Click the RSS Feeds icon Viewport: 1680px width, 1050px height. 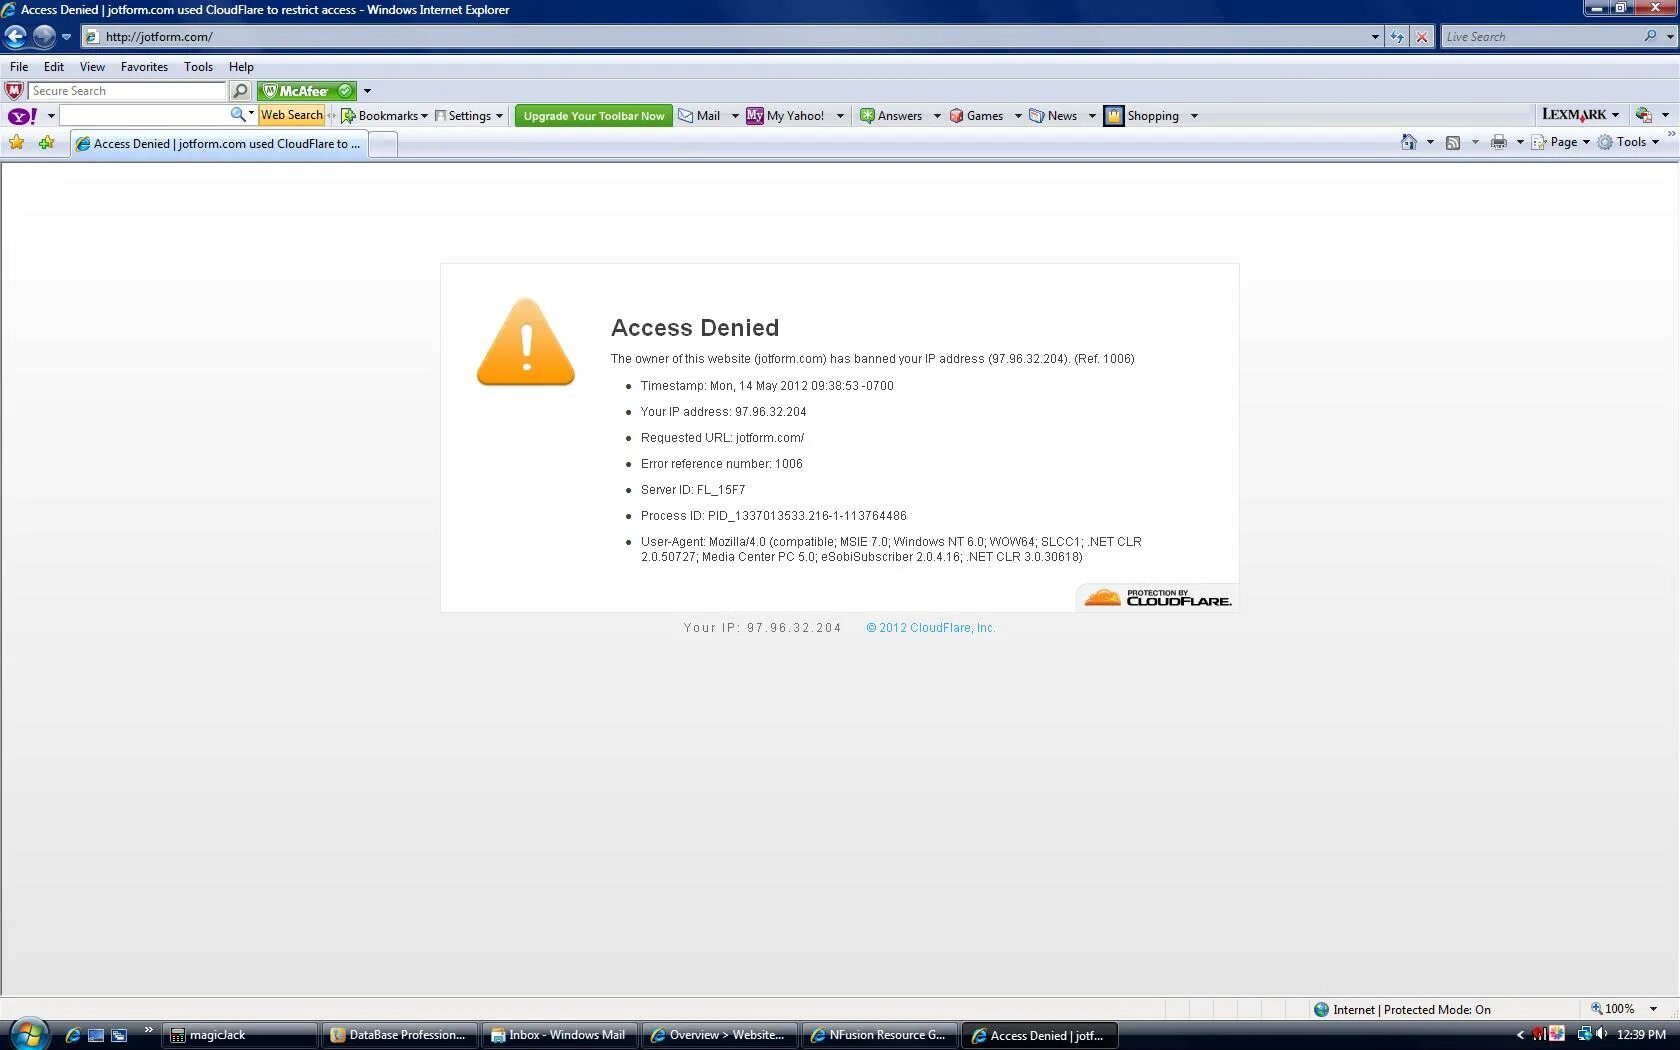pos(1453,142)
